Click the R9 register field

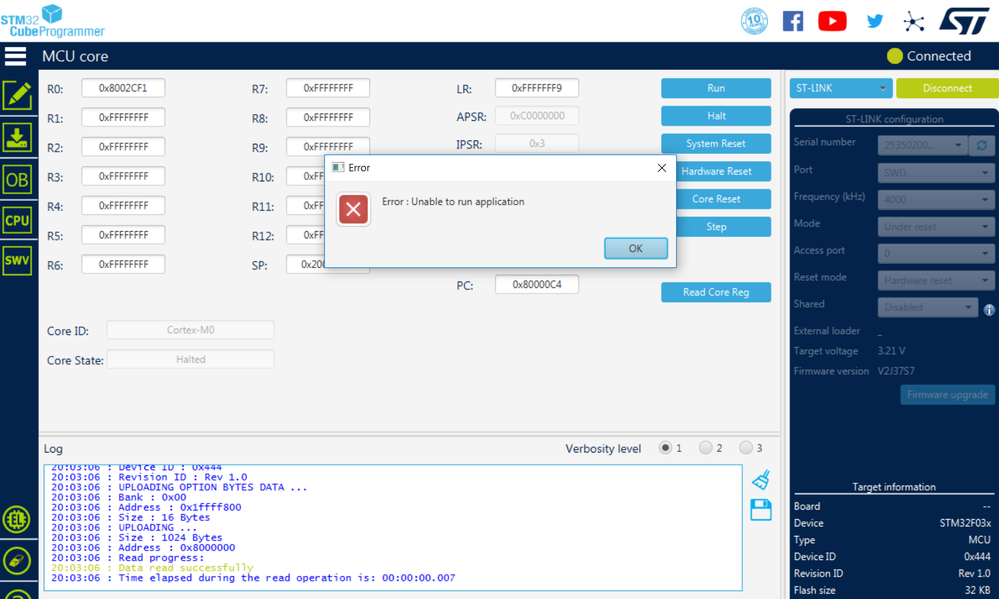tap(328, 146)
